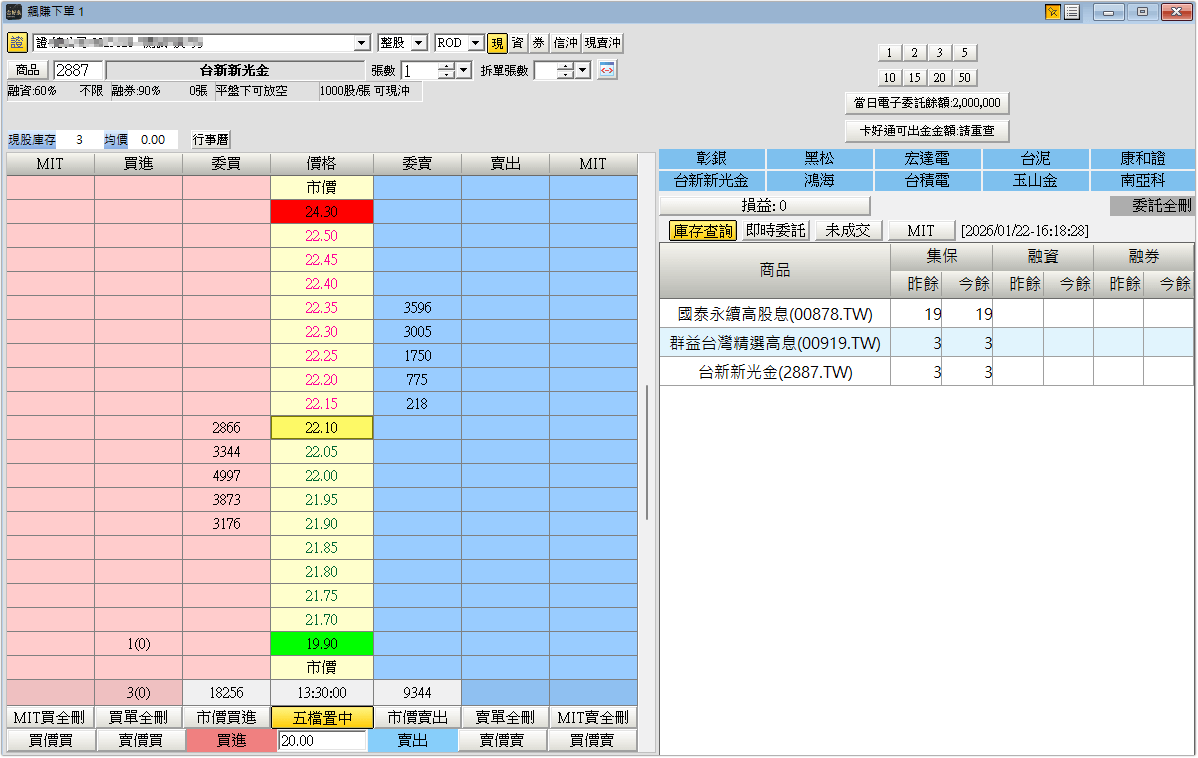
Task: Click the 損益: 0 button
Action: tap(764, 206)
